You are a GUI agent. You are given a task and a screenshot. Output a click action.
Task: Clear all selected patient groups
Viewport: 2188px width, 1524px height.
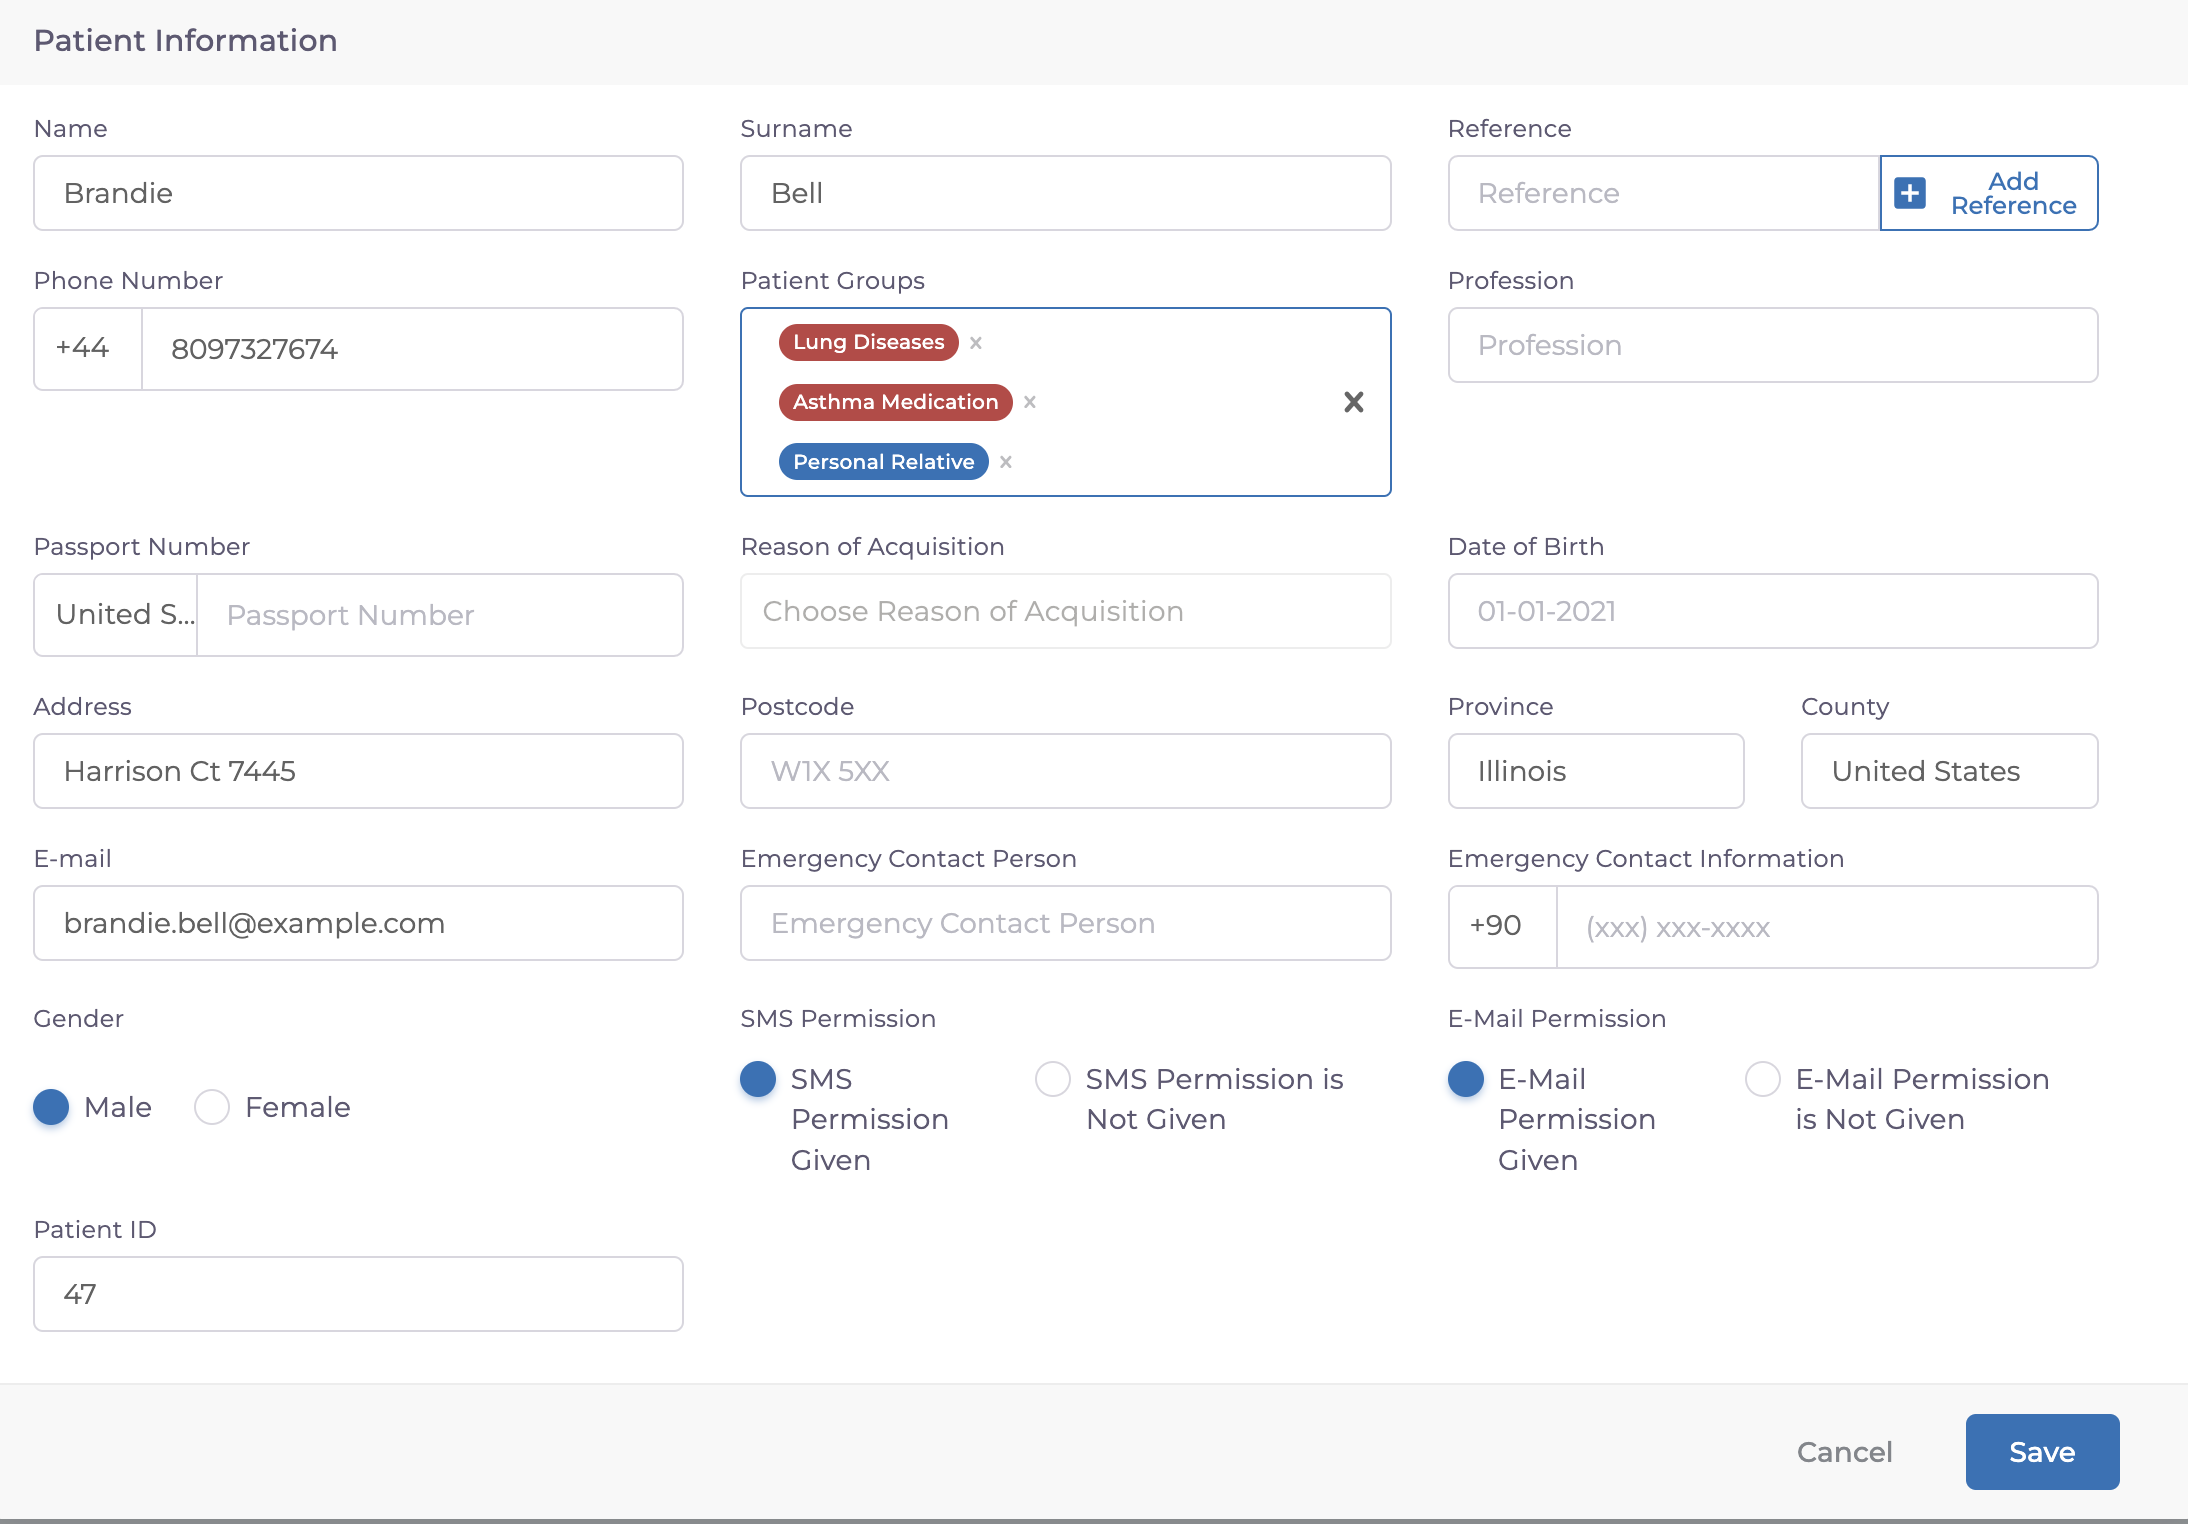(1353, 402)
